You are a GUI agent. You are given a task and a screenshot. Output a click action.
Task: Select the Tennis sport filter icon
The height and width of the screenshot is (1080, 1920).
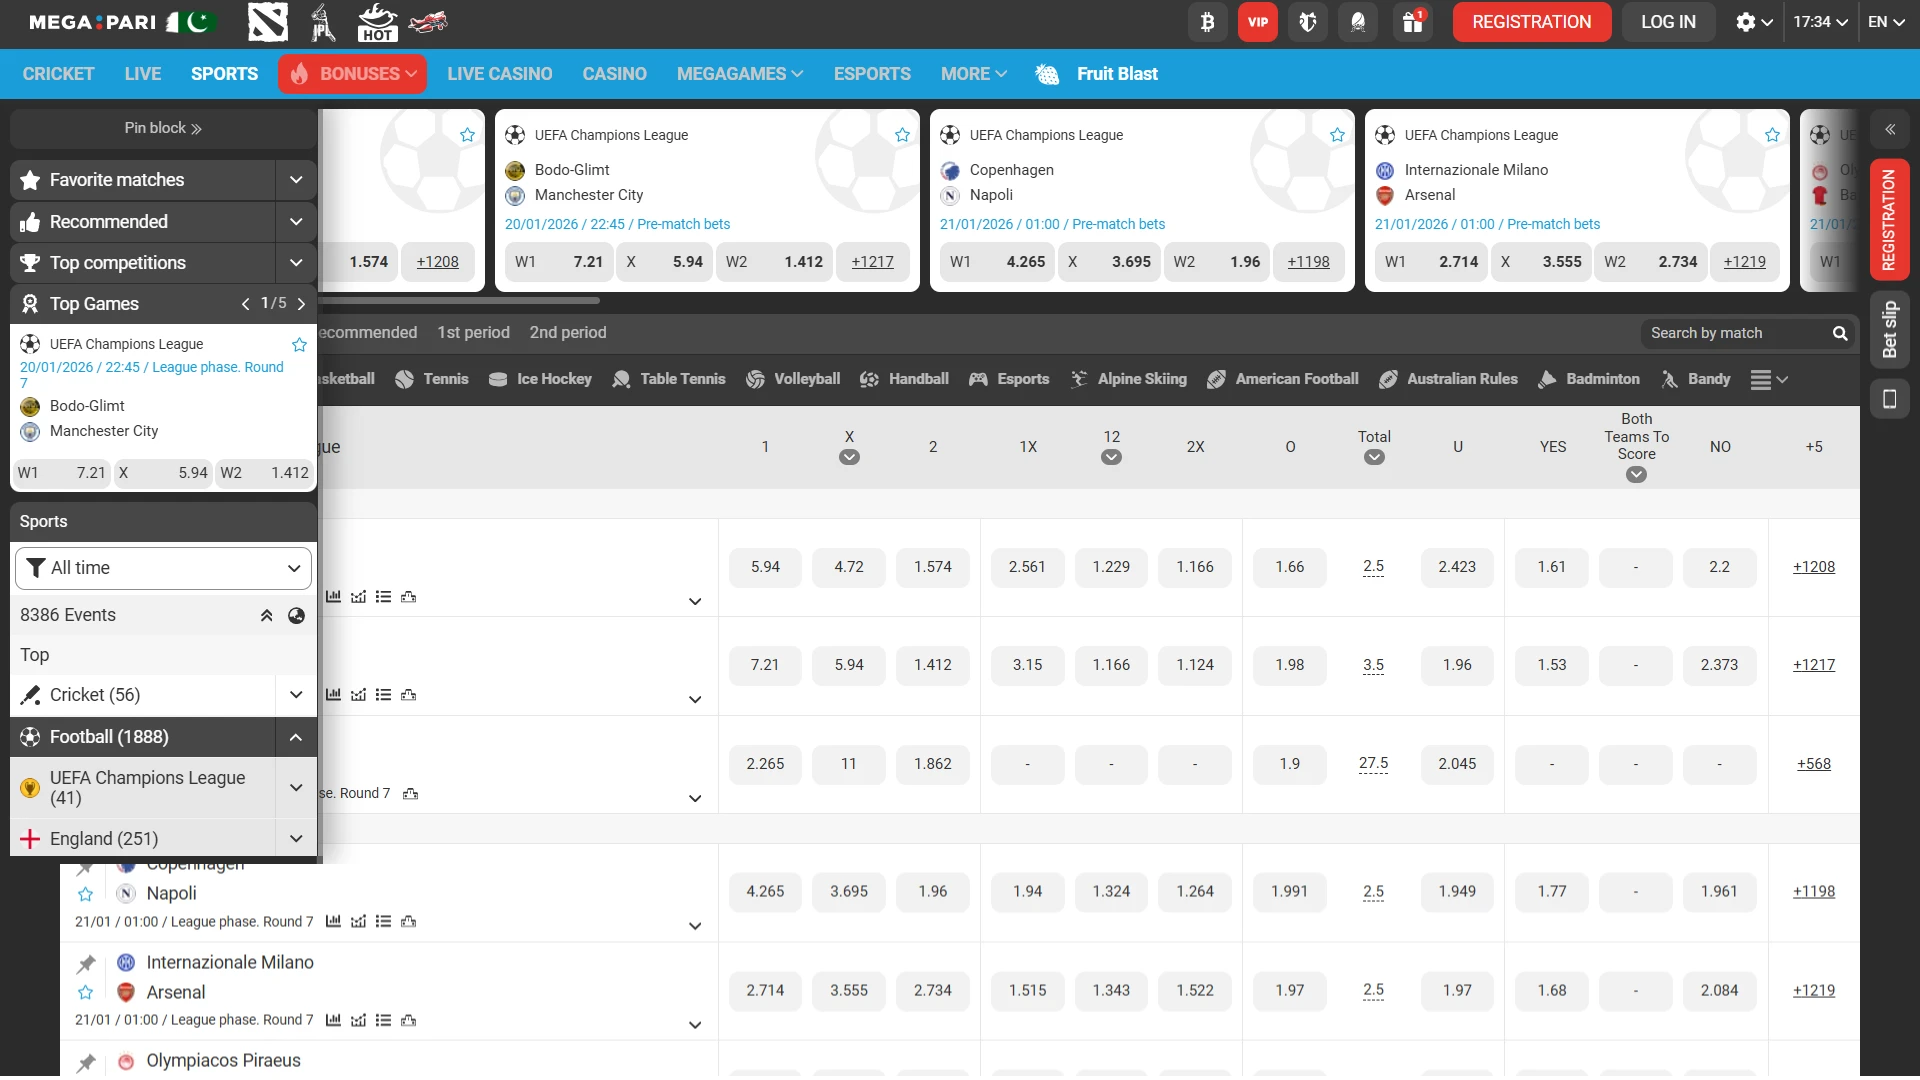click(x=405, y=379)
